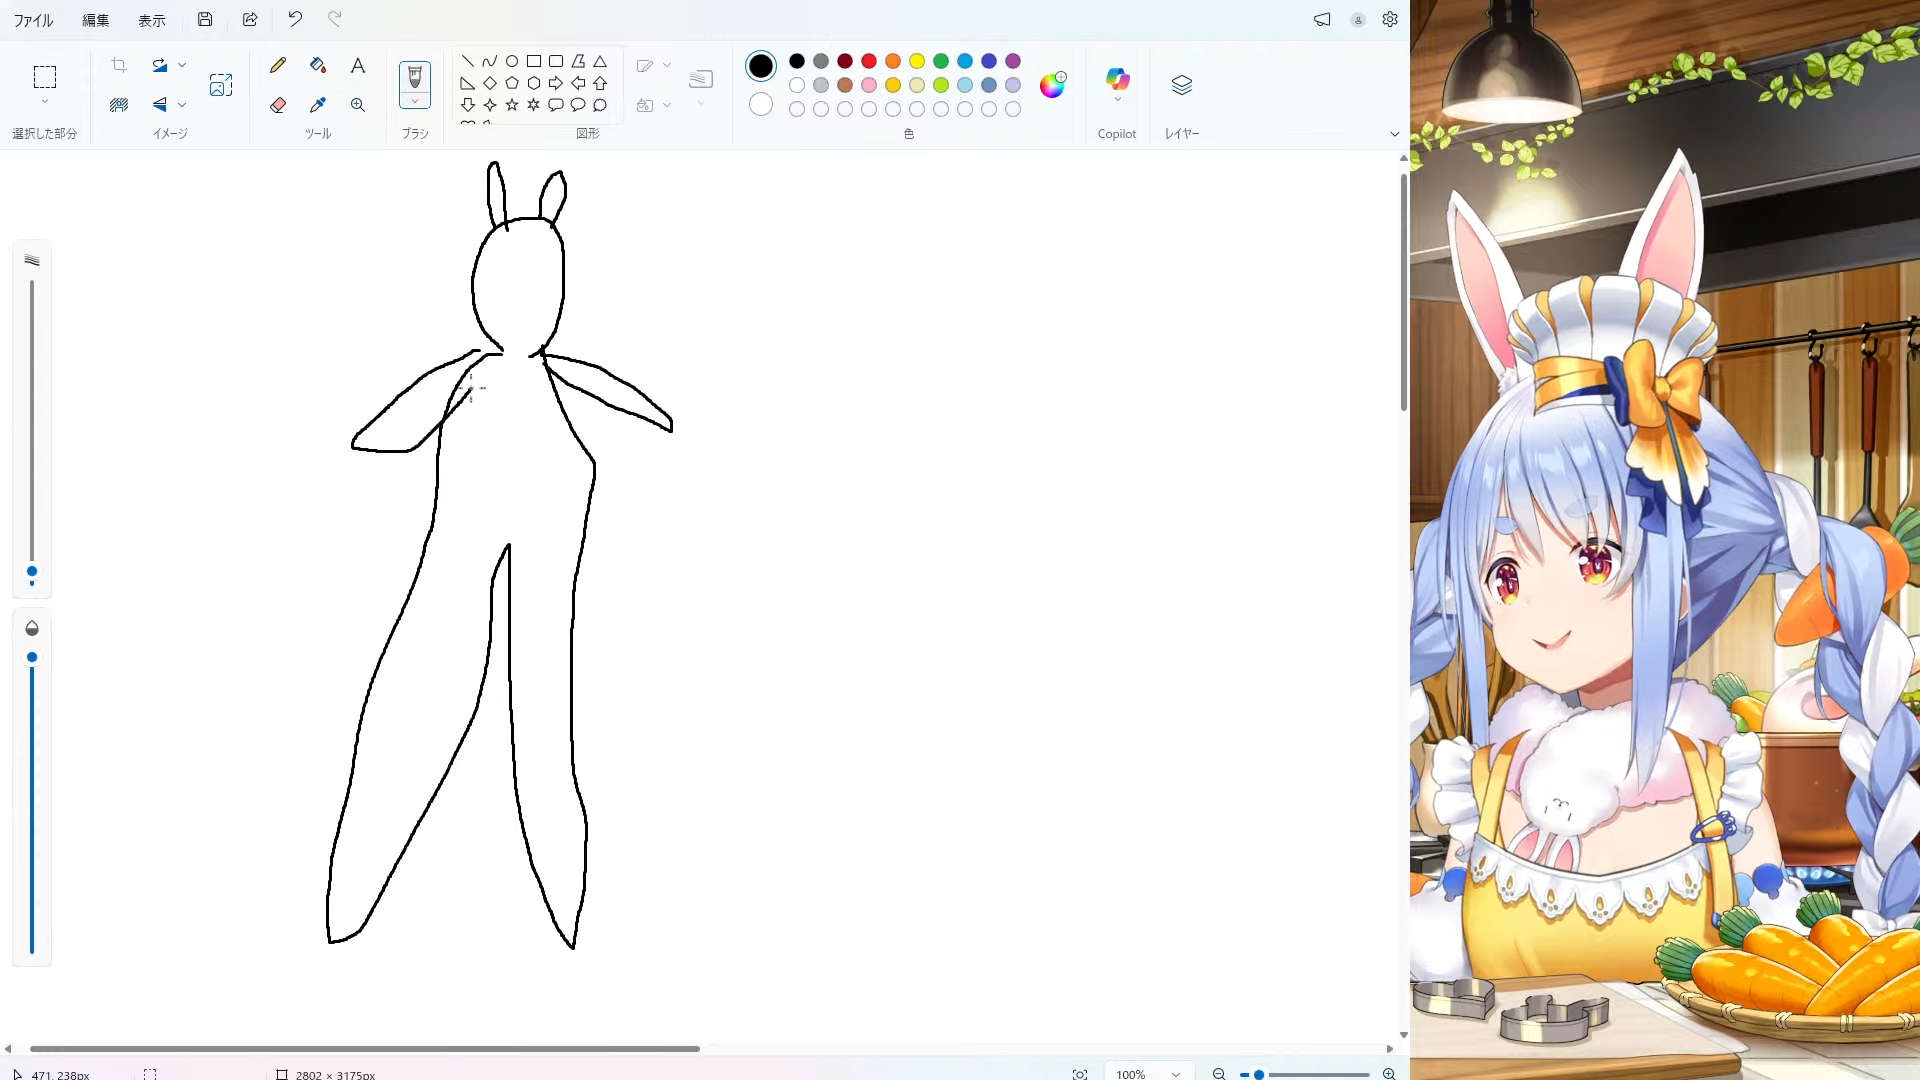Open the zoom percentage dropdown
This screenshot has height=1080, width=1920.
(1176, 1074)
